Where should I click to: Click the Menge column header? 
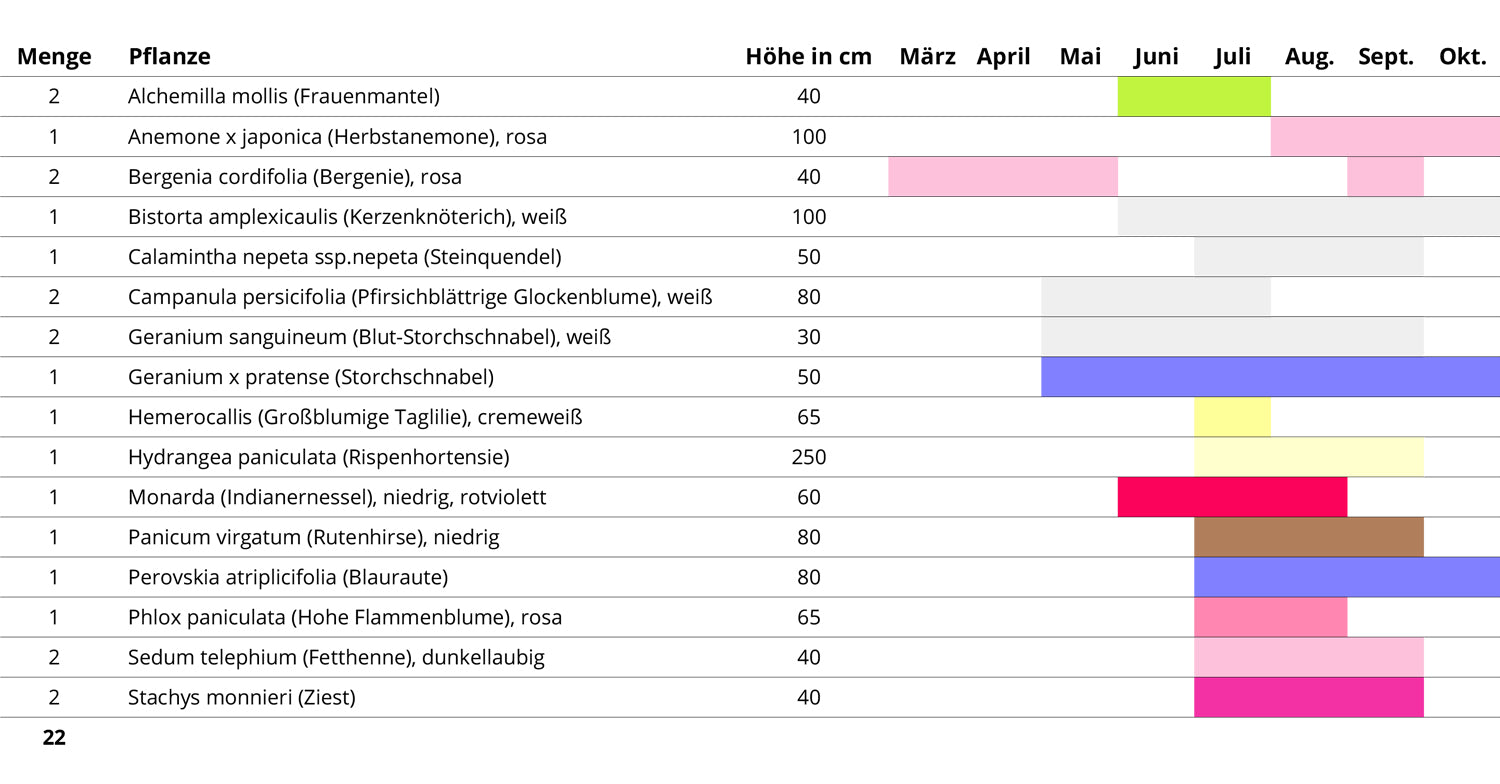coord(54,57)
